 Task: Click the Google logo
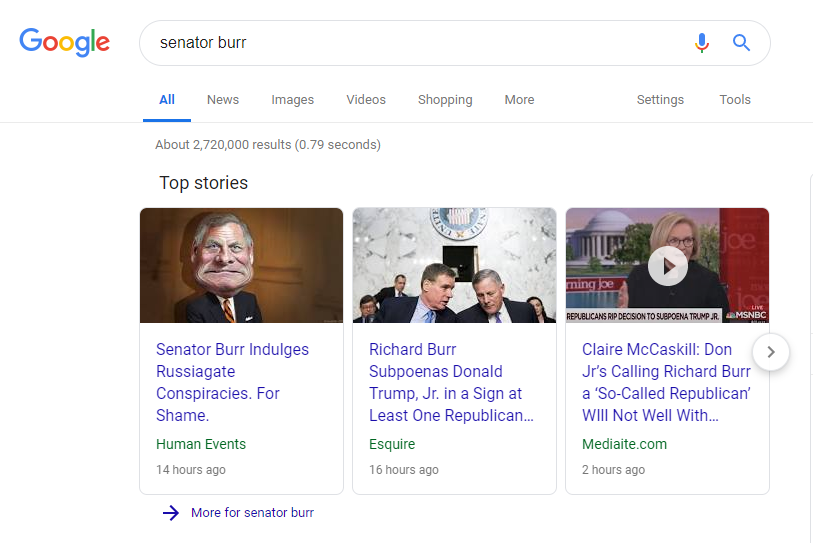(65, 42)
